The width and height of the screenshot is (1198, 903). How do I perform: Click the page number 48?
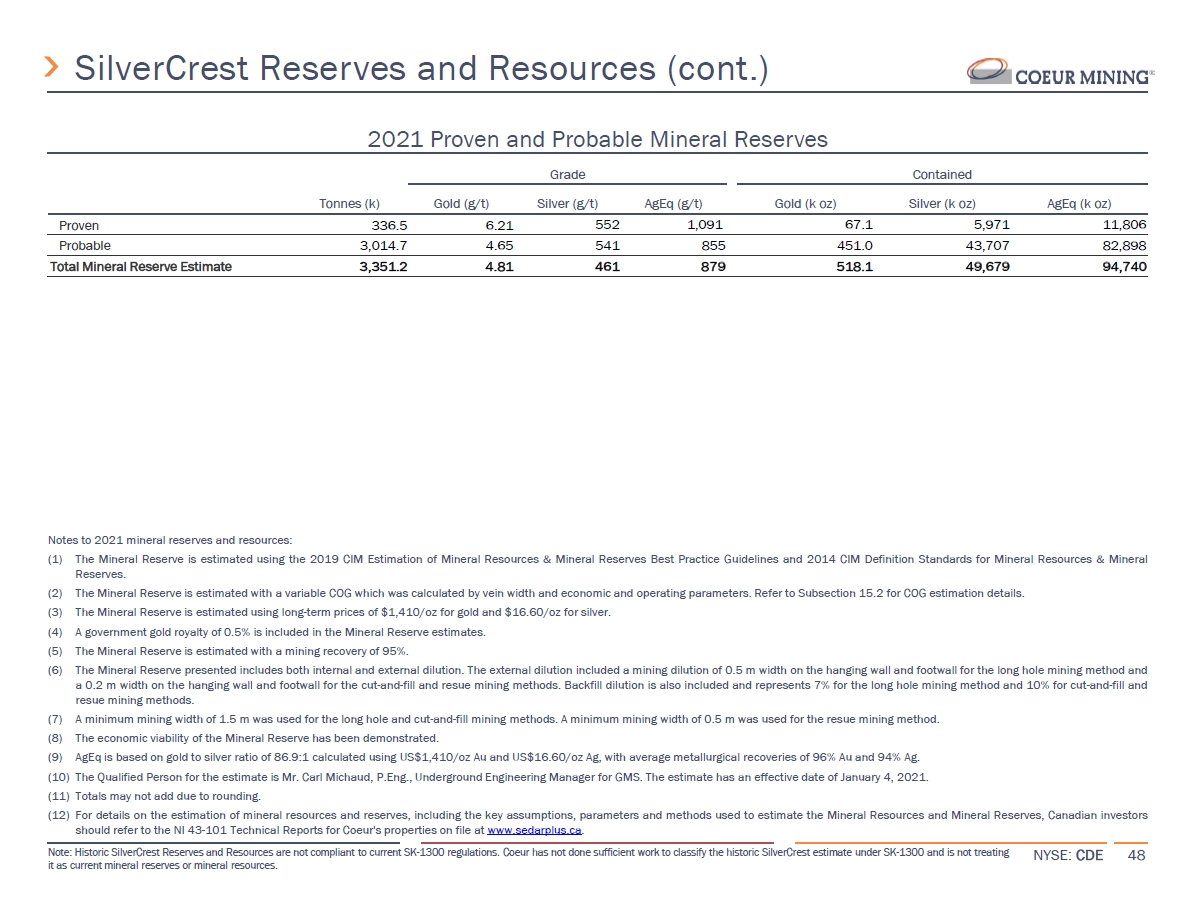[1136, 856]
